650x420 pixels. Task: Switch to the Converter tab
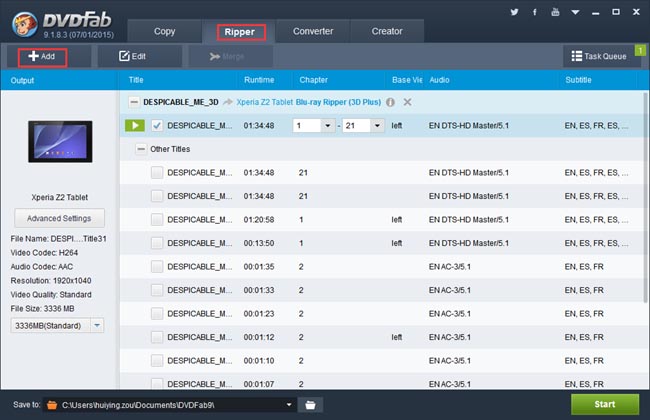coord(313,31)
